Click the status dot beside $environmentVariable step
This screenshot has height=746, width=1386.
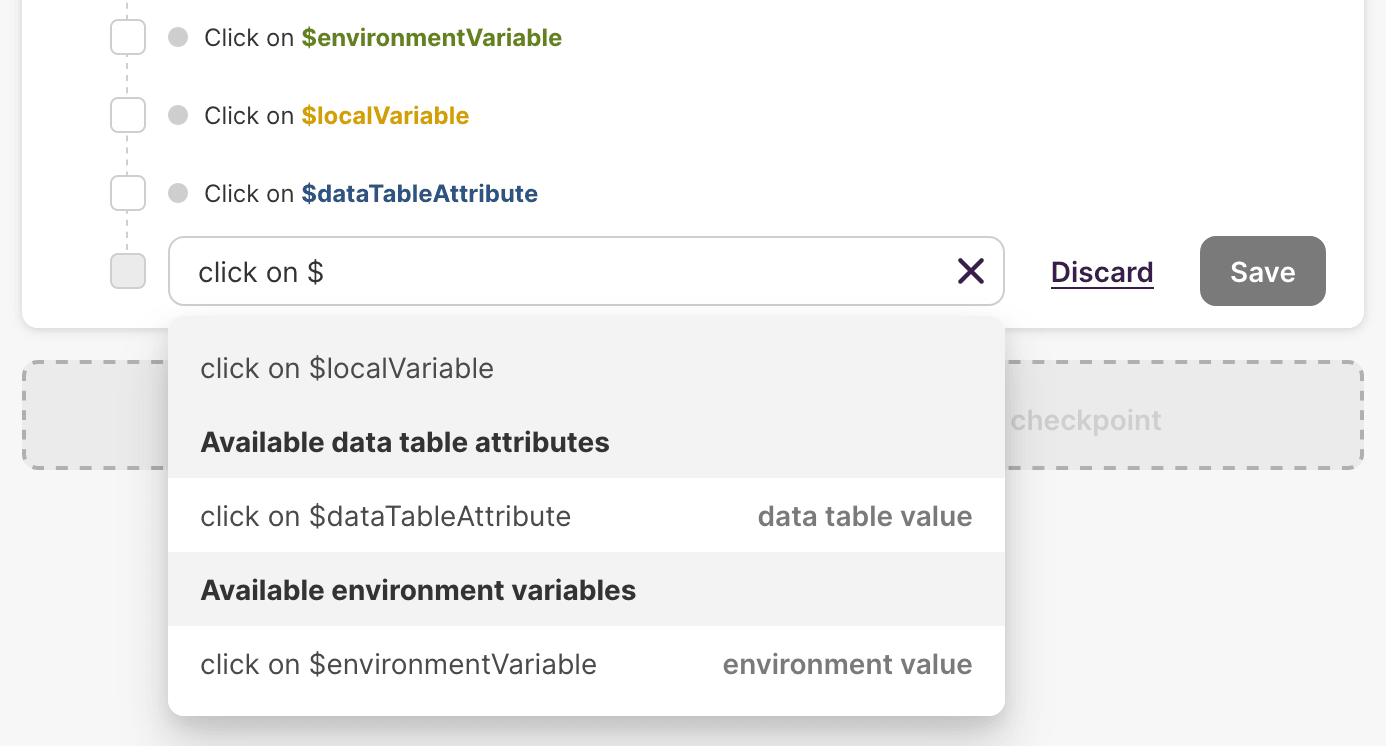coord(178,36)
